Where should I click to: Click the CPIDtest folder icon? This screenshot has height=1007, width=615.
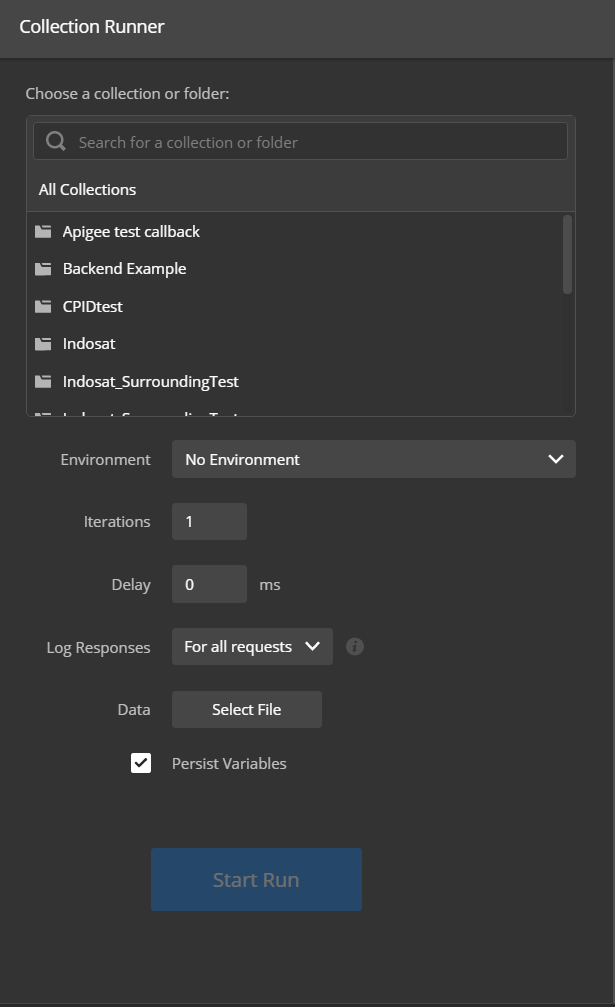coord(43,307)
